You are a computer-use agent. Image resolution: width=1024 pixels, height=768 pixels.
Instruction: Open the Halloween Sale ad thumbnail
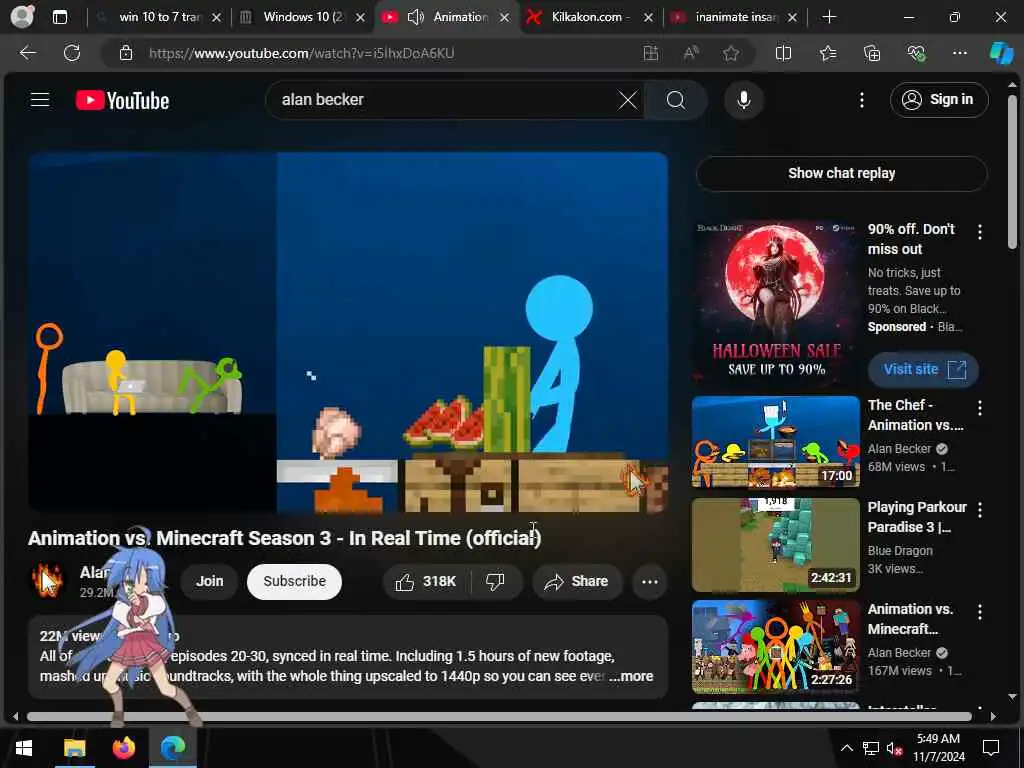tap(776, 304)
